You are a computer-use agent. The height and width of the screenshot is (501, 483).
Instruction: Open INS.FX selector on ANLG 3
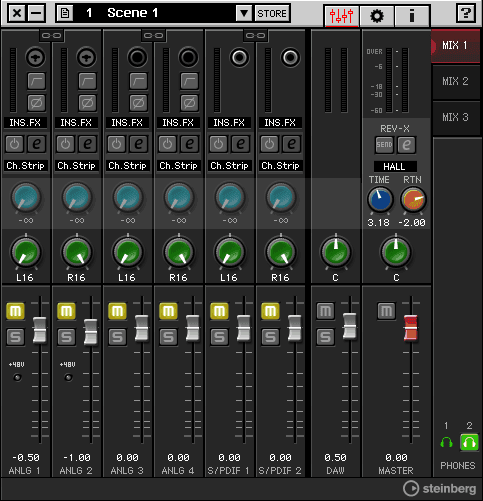tap(127, 123)
